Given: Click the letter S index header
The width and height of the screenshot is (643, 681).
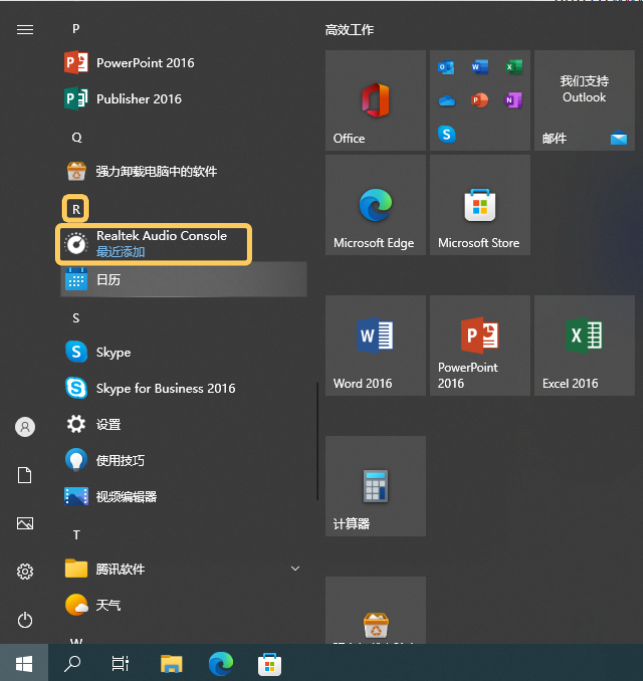Looking at the screenshot, I should 76,318.
